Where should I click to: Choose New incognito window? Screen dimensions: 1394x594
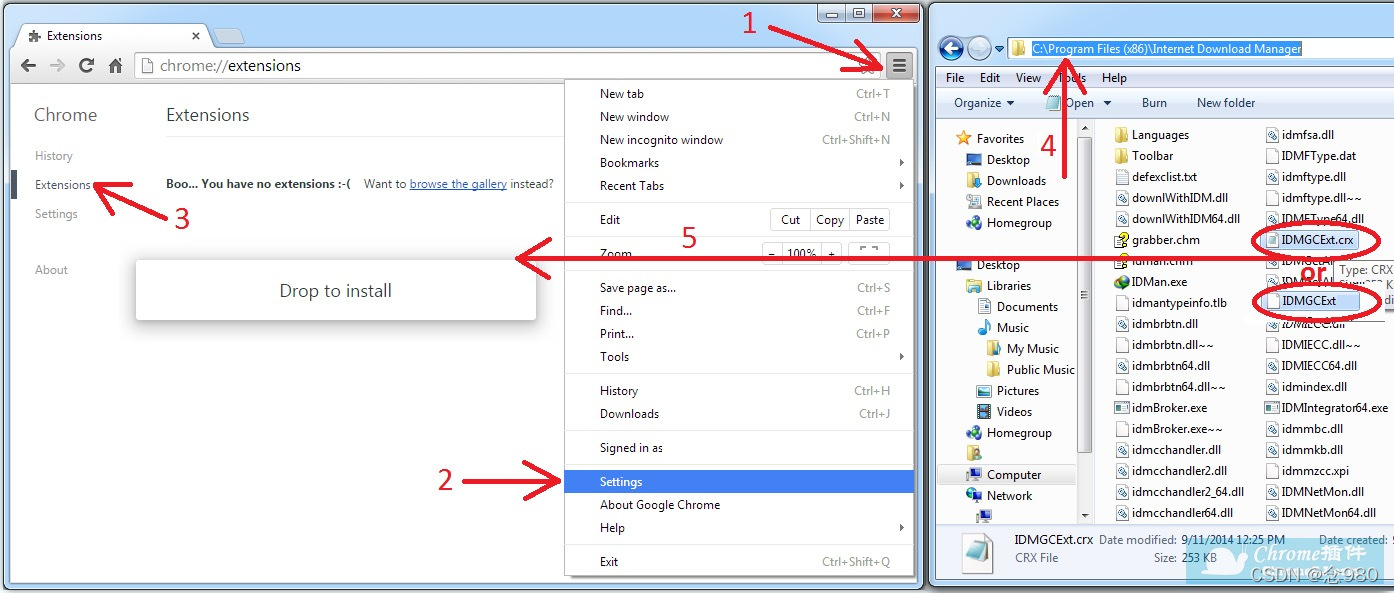click(x=739, y=140)
